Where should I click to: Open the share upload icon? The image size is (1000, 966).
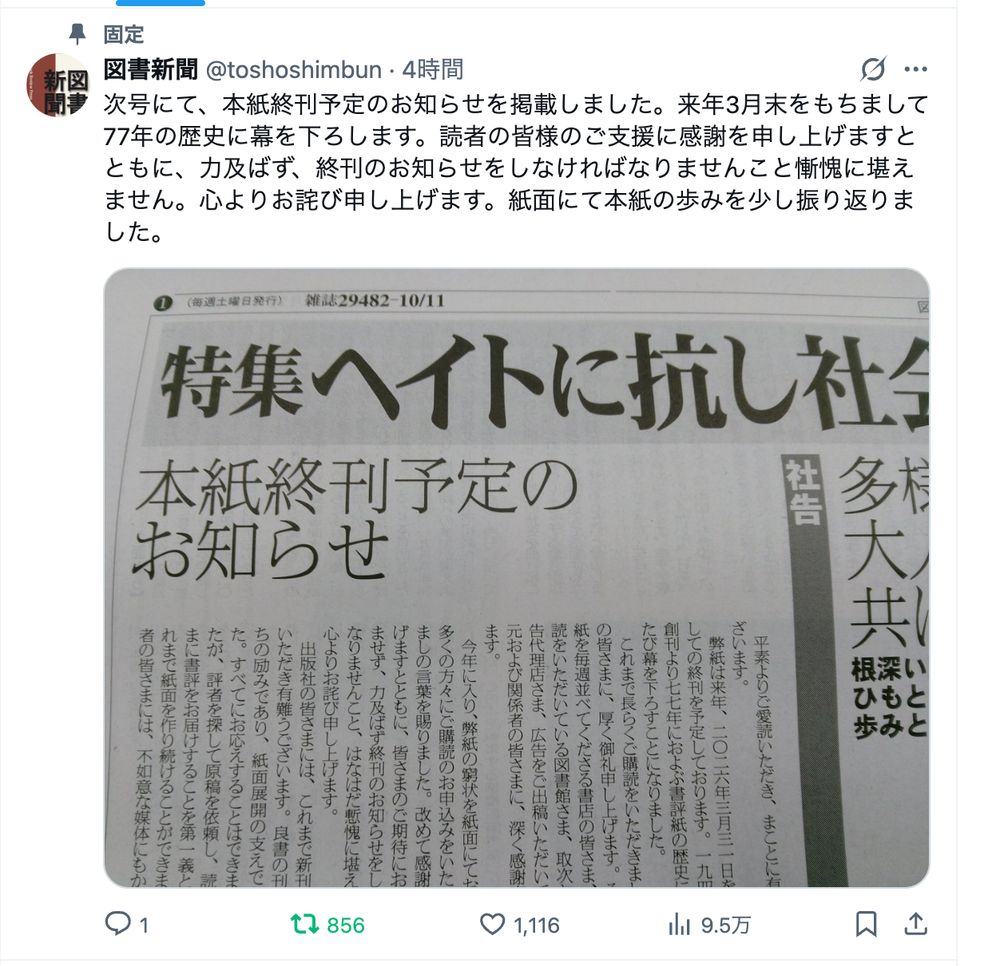click(915, 923)
